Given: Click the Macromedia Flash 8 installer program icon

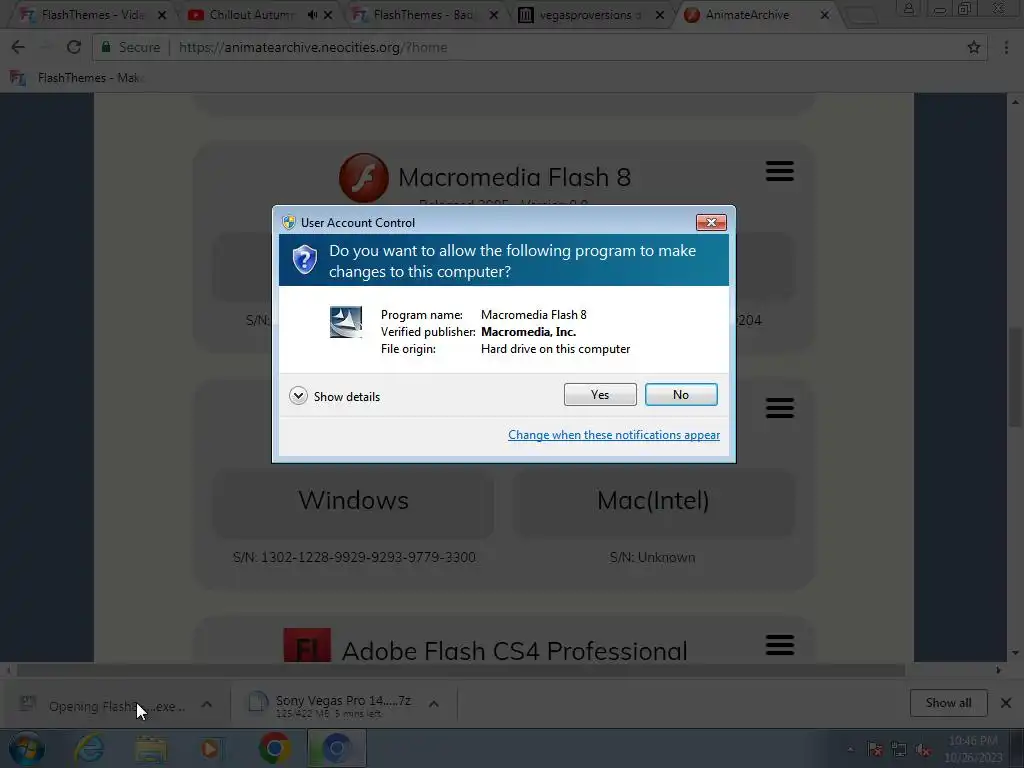Looking at the screenshot, I should (345, 322).
